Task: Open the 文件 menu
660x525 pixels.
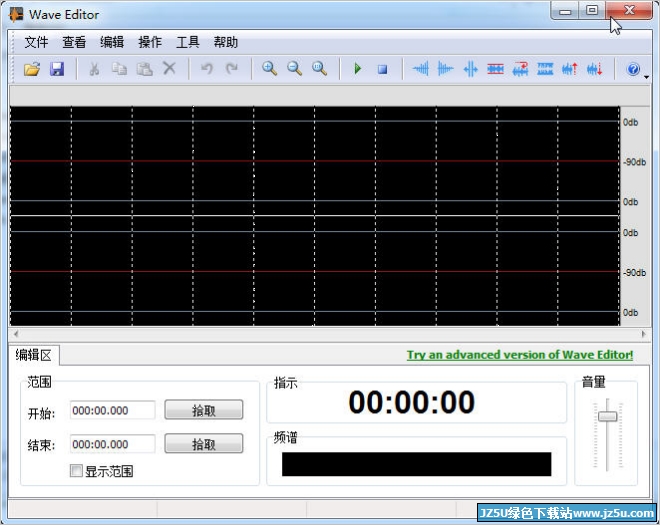Action: point(36,42)
